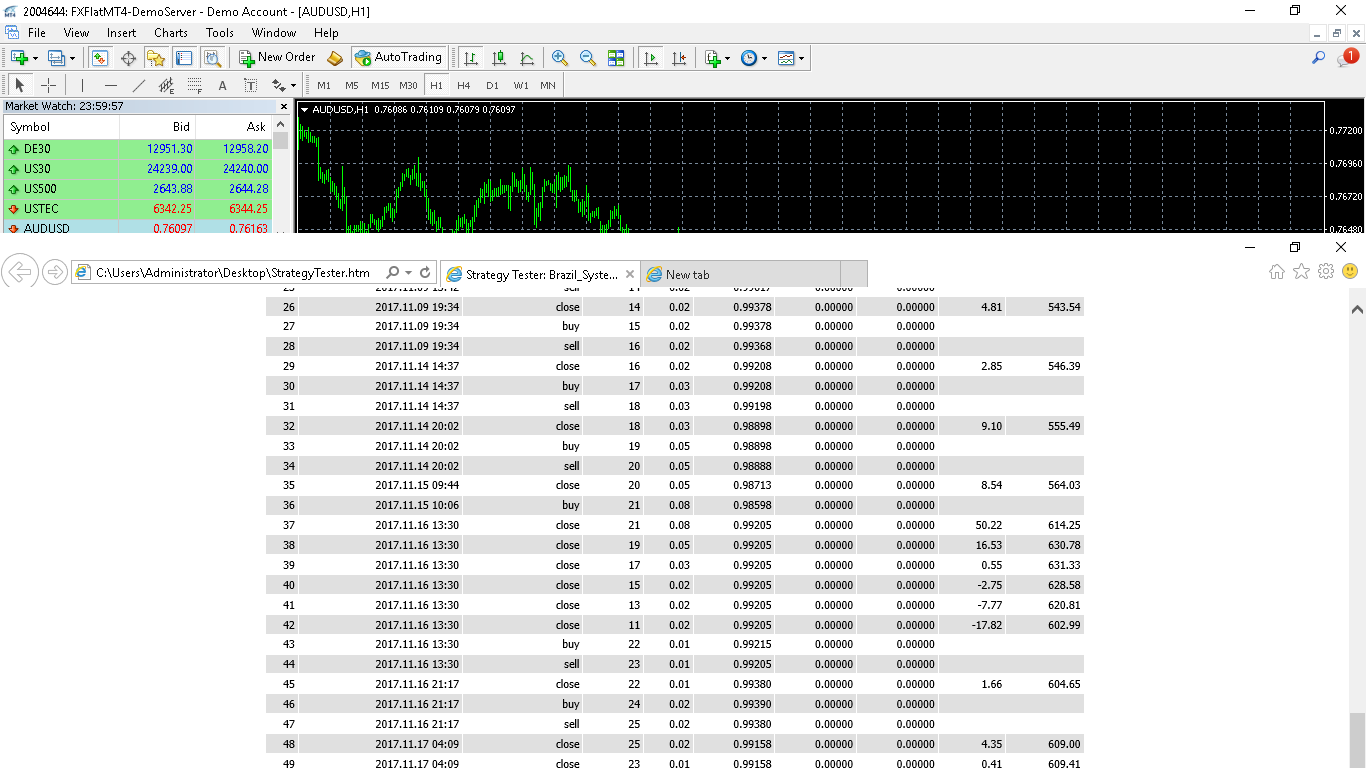The image size is (1366, 768).
Task: Toggle chart shift icon
Action: click(679, 58)
